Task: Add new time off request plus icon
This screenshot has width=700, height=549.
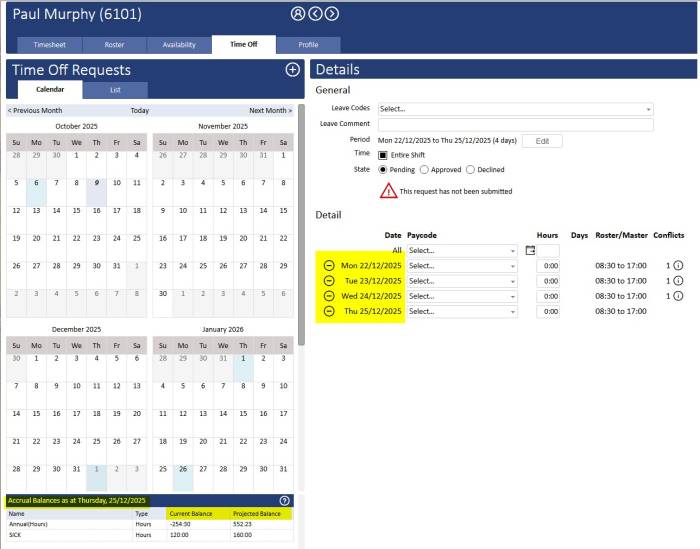Action: [x=292, y=69]
